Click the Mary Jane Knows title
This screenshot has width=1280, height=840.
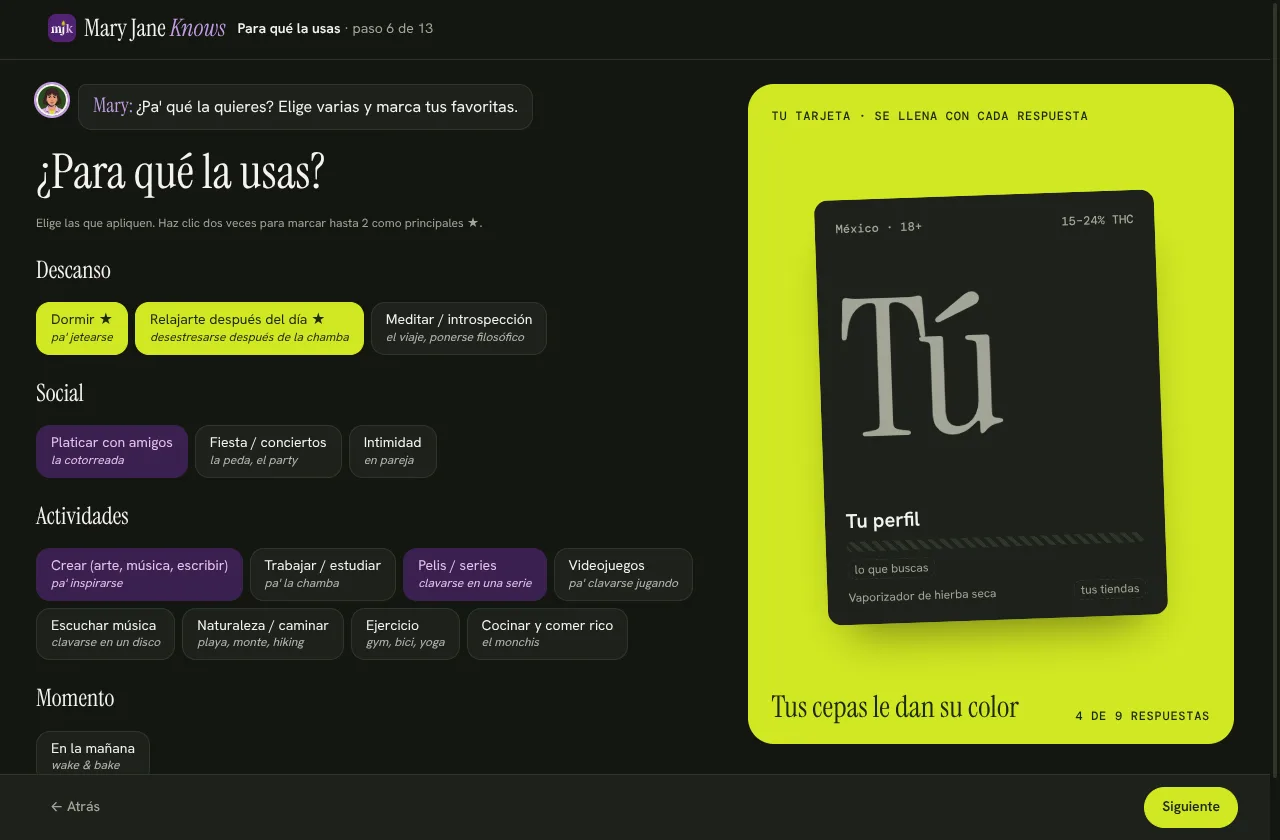[x=155, y=28]
